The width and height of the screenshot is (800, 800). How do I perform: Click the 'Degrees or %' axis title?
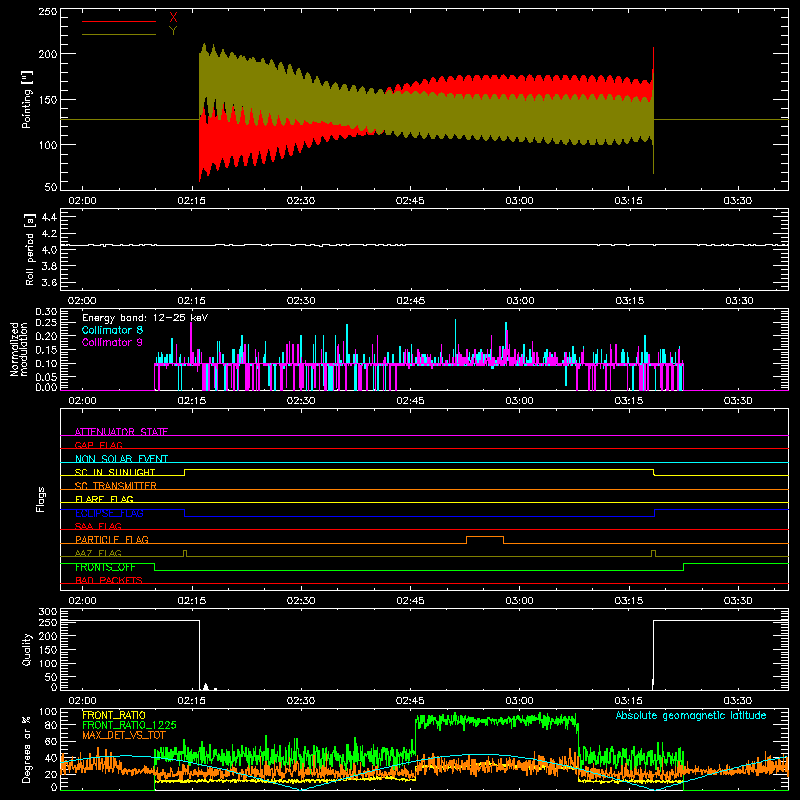click(27, 749)
